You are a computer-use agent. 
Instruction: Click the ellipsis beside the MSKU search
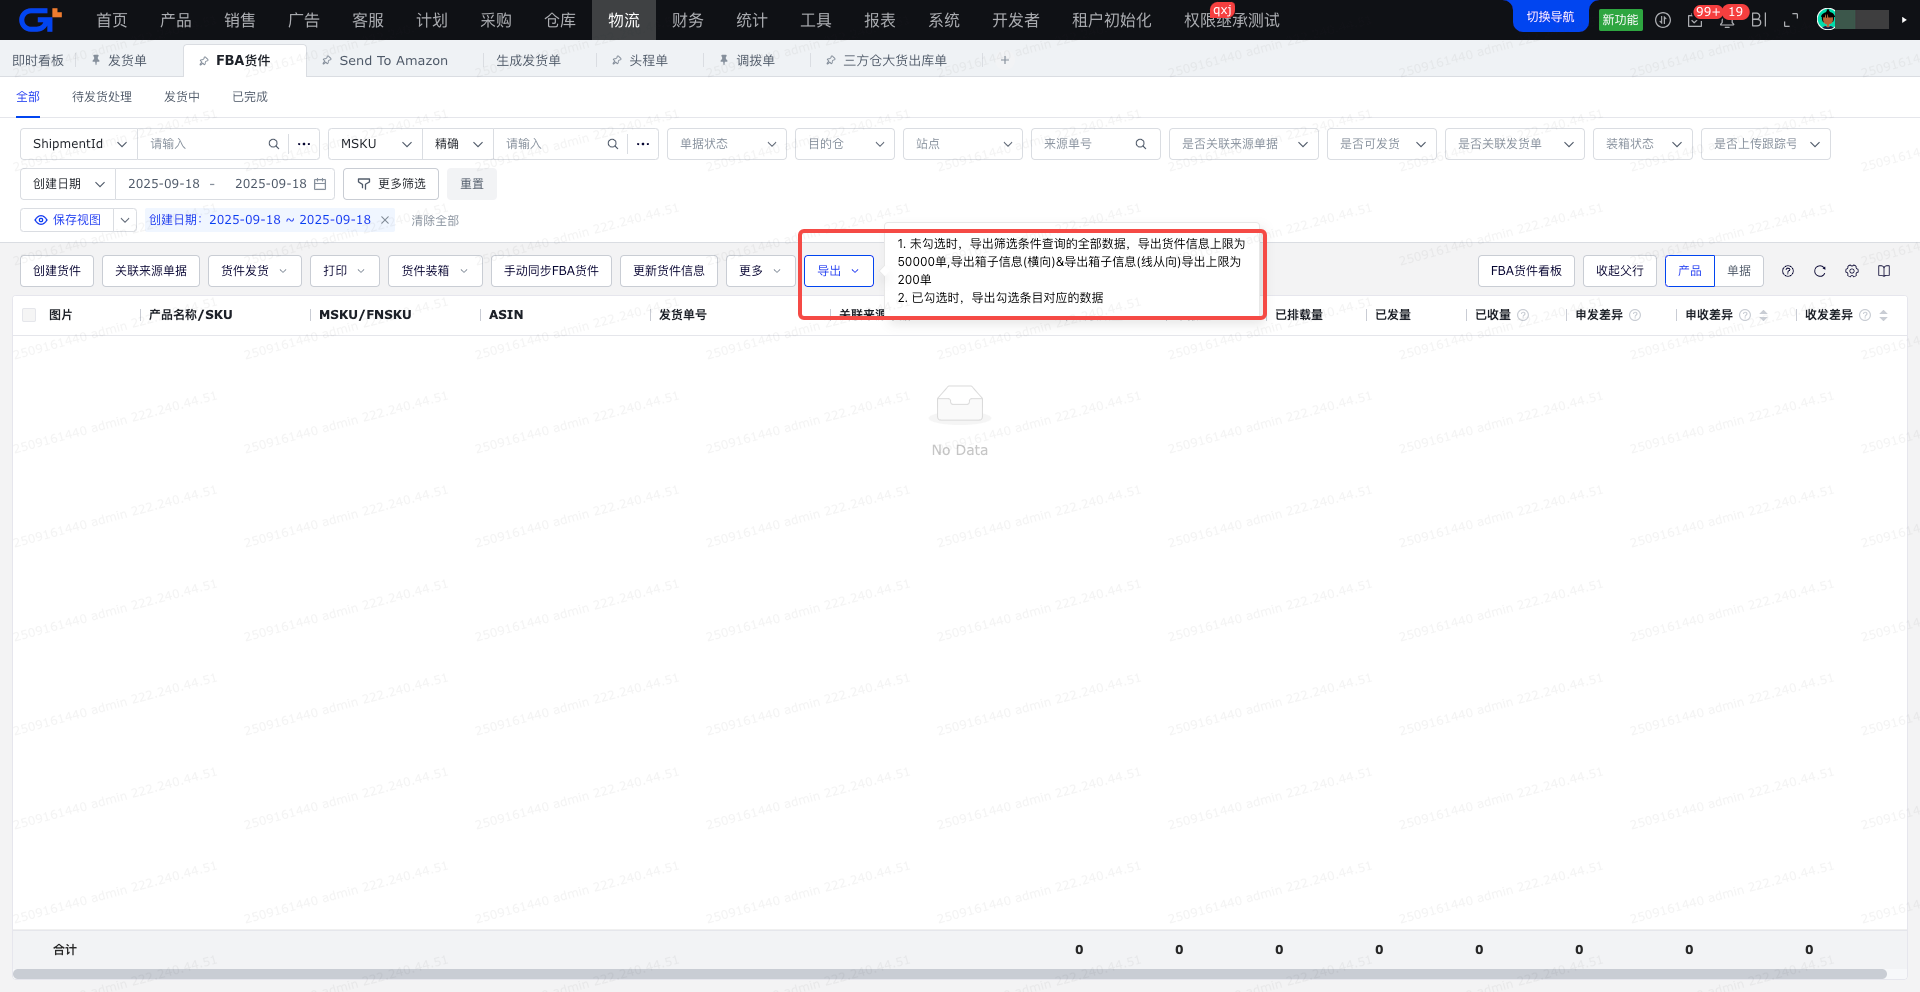click(643, 144)
